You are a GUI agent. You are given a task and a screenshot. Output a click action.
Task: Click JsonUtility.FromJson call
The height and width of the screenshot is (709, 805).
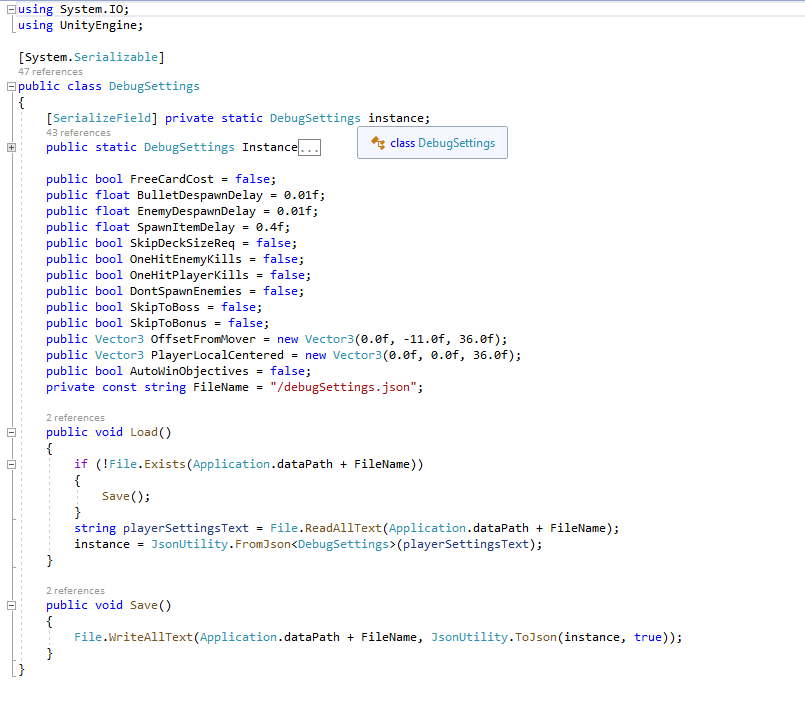pyautogui.click(x=221, y=544)
